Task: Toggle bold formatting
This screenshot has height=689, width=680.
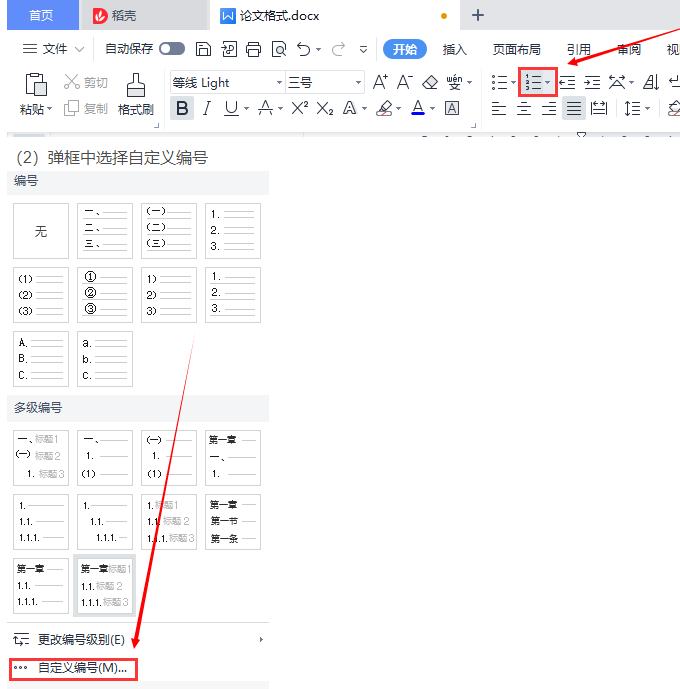Action: (182, 108)
